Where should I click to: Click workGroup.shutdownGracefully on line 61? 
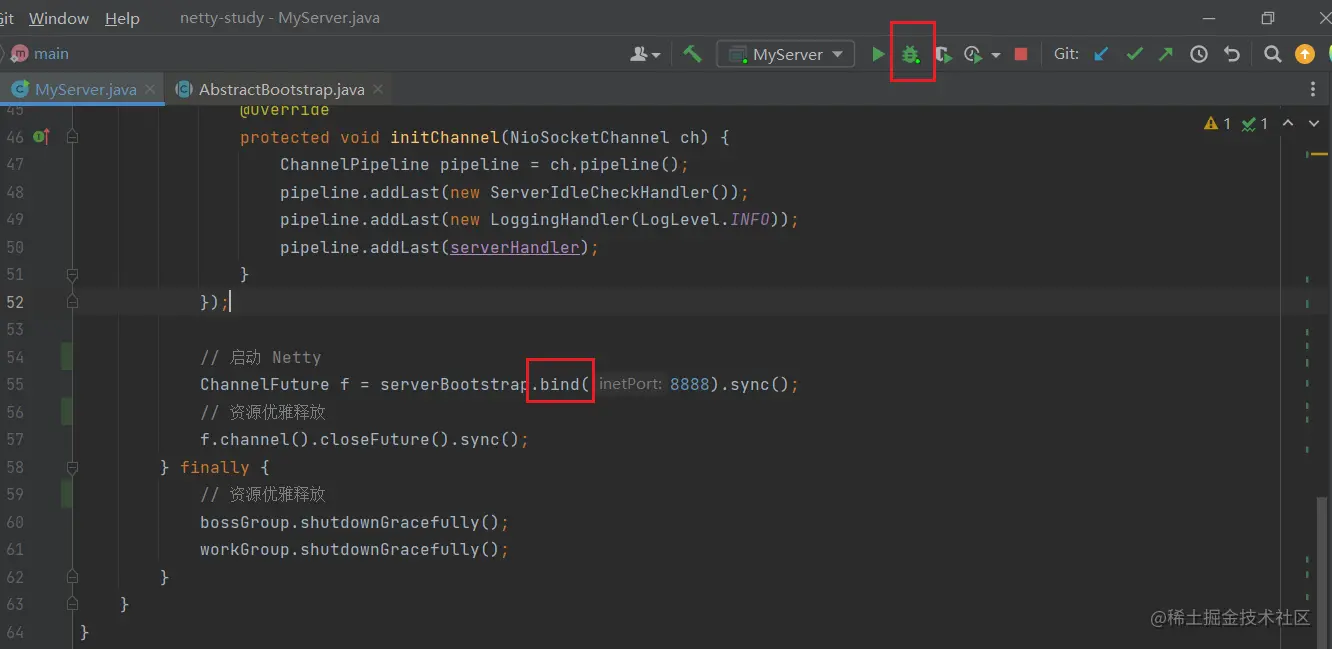350,549
